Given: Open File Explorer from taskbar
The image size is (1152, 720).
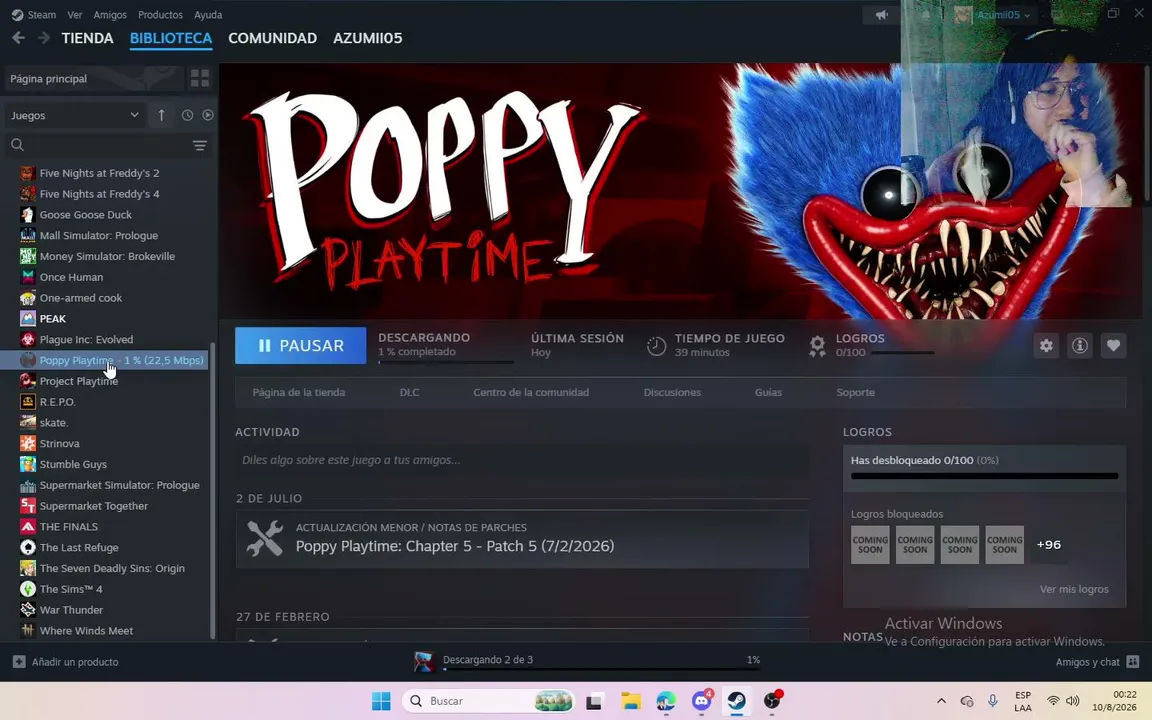Looking at the screenshot, I should (x=630, y=701).
